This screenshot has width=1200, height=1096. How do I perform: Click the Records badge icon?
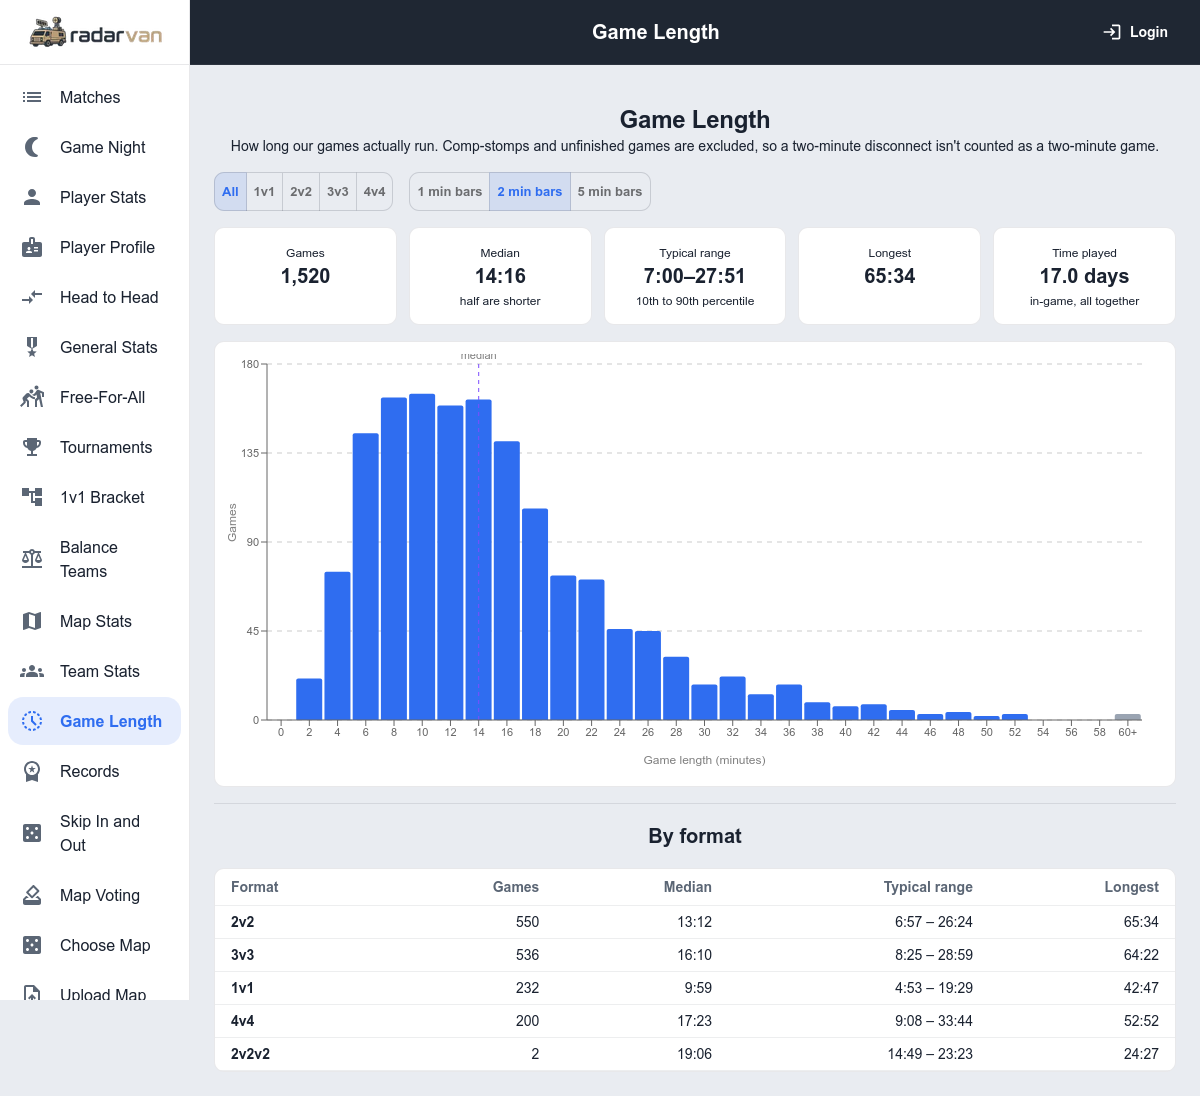click(x=32, y=771)
